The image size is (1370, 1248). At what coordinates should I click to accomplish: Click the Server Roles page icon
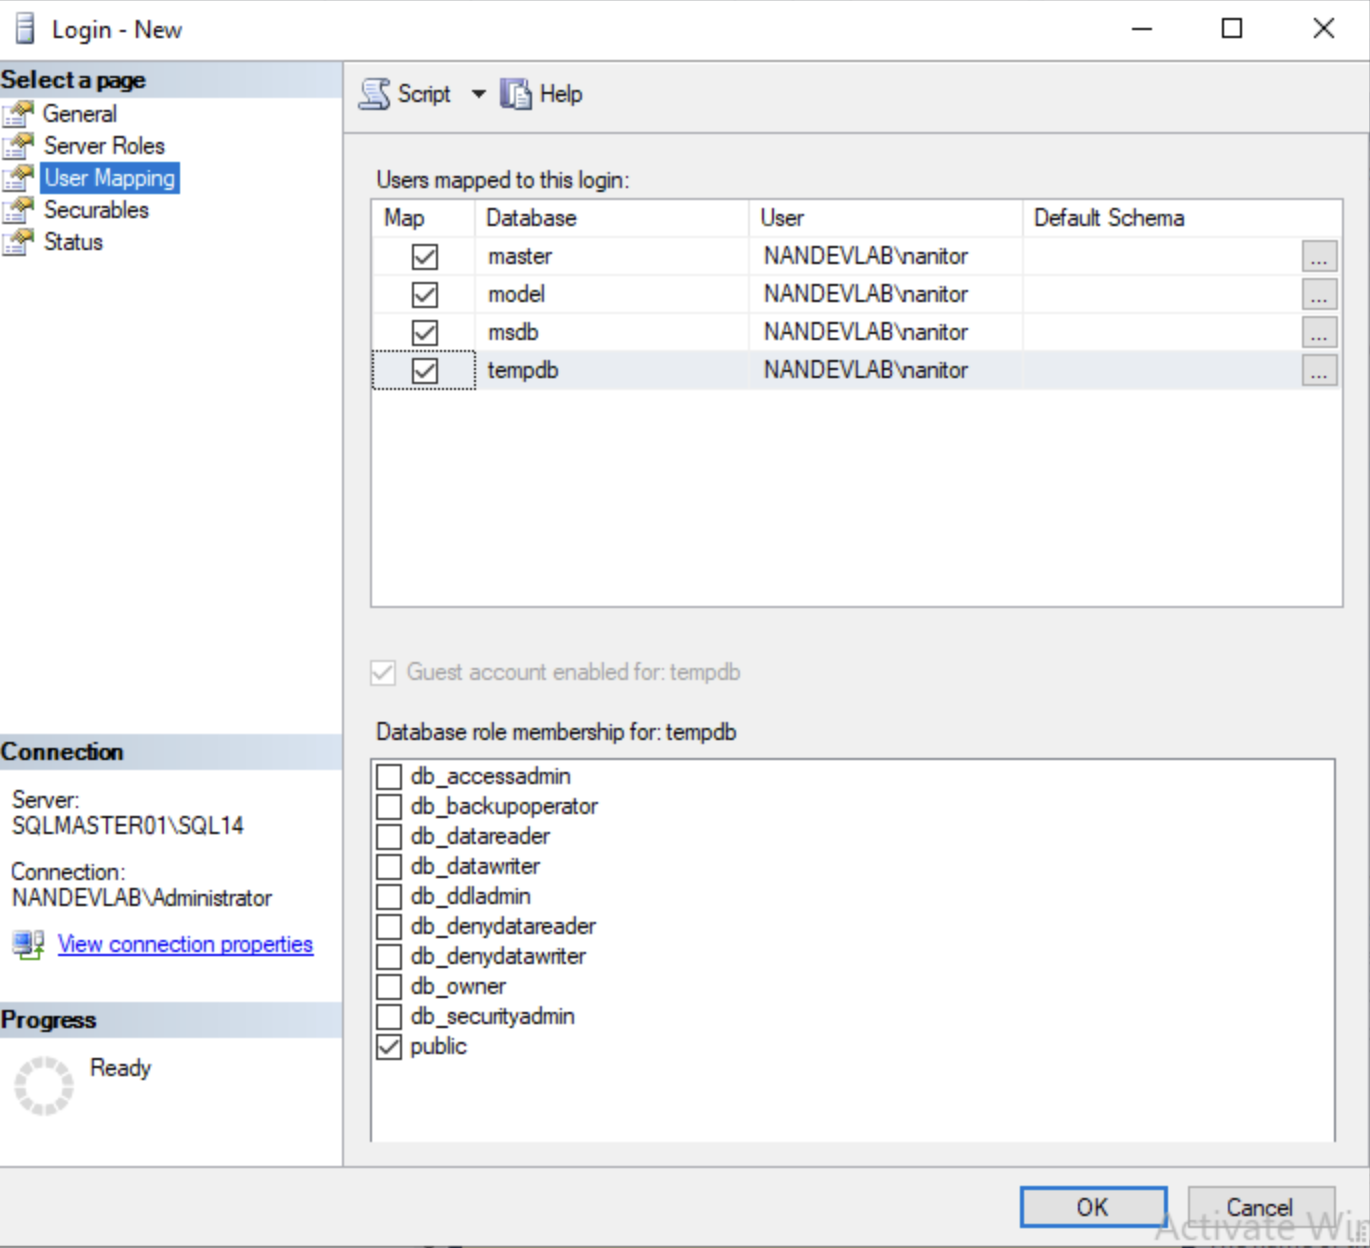tap(18, 146)
